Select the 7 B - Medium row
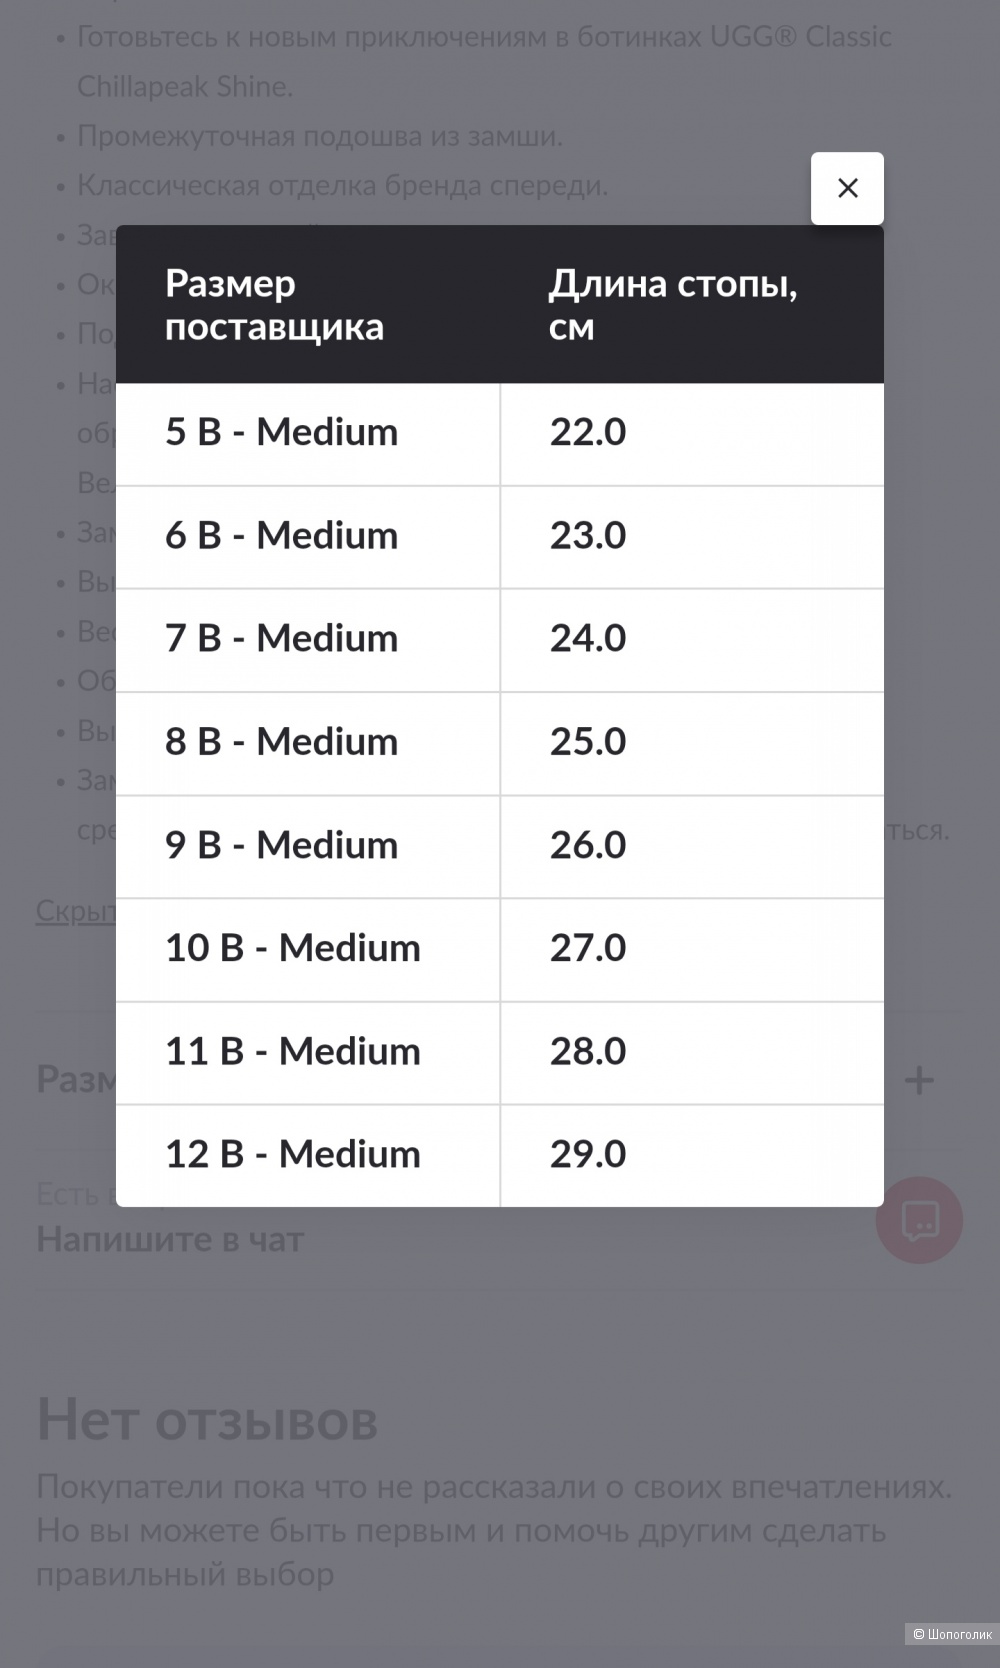 [500, 640]
